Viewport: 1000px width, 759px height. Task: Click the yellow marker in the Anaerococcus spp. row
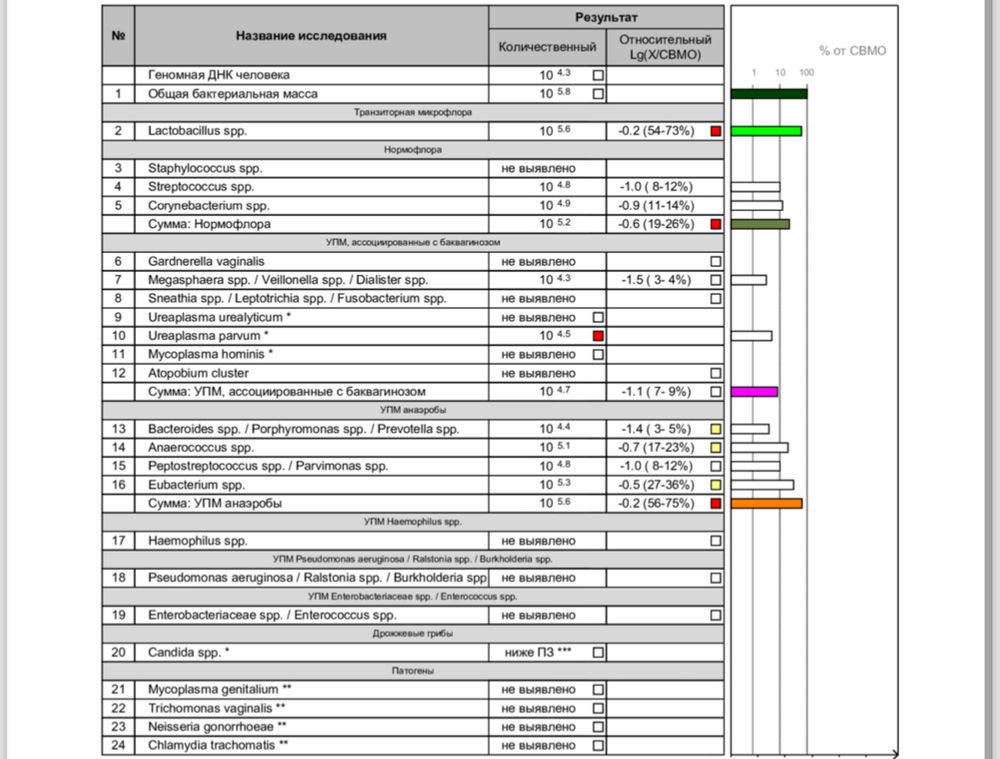coord(715,447)
